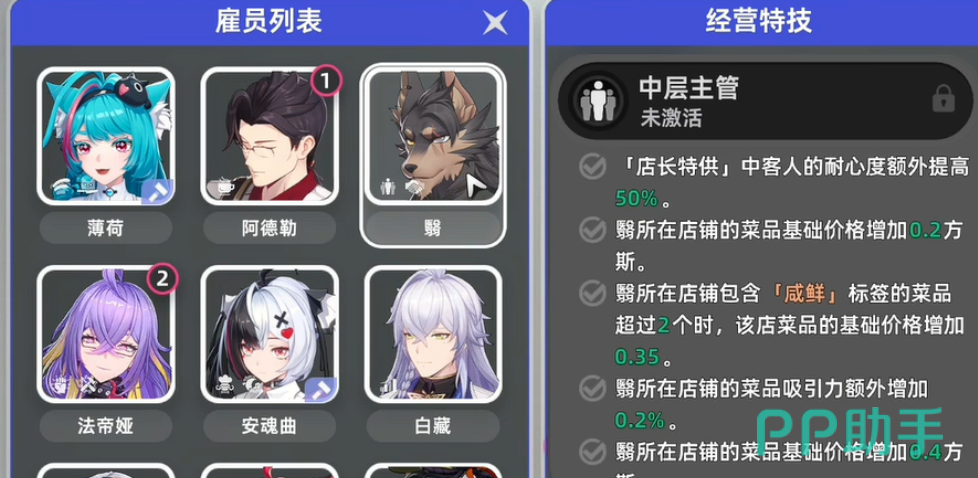
Task: Close the 雇员列表 panel with X
Action: pos(495,23)
